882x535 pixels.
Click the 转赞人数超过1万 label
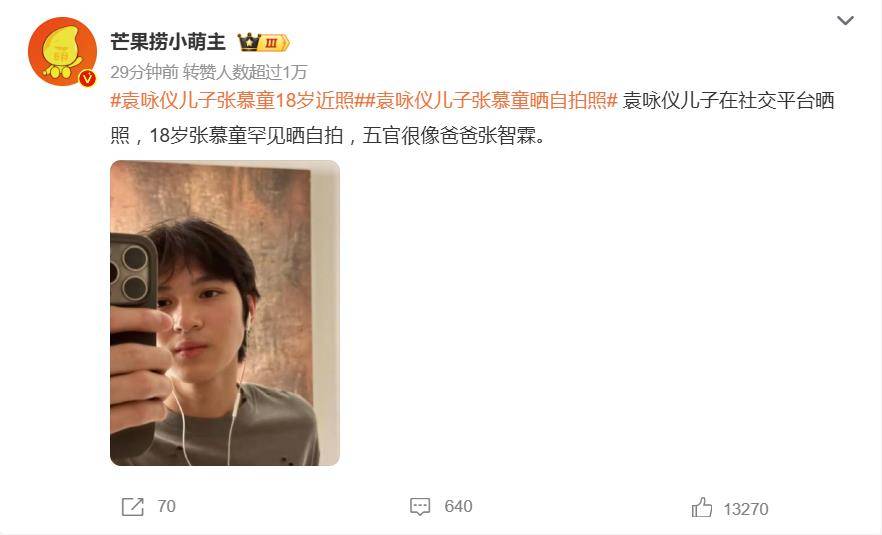pos(245,72)
